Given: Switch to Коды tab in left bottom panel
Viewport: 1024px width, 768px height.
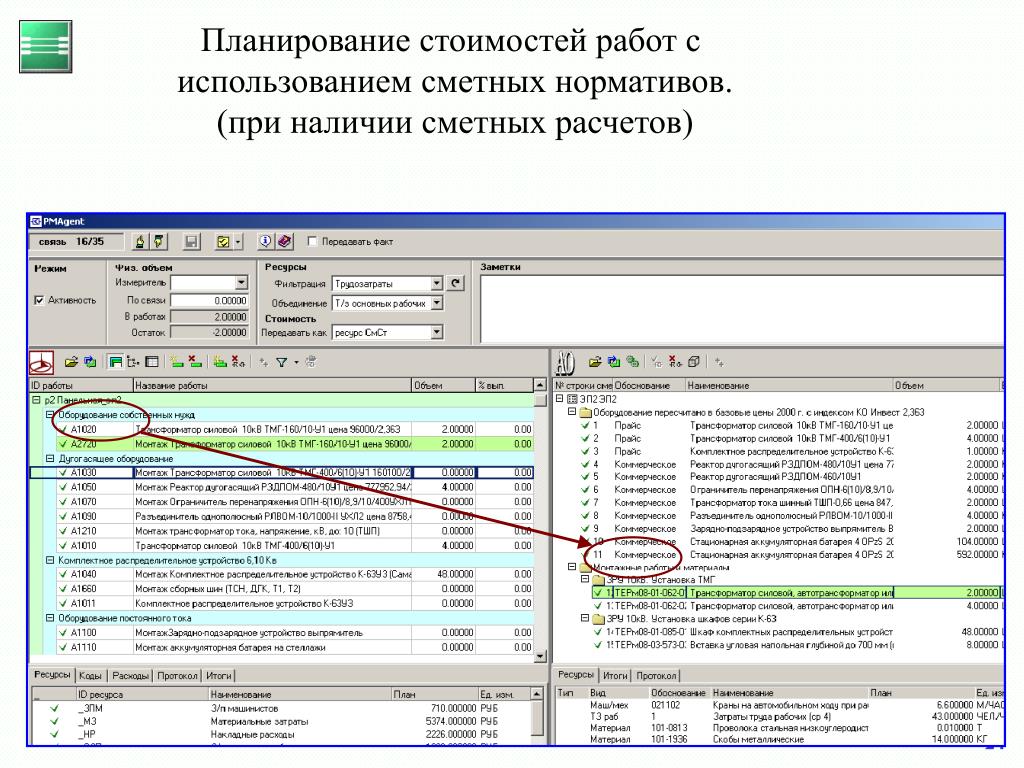Looking at the screenshot, I should tap(90, 676).
